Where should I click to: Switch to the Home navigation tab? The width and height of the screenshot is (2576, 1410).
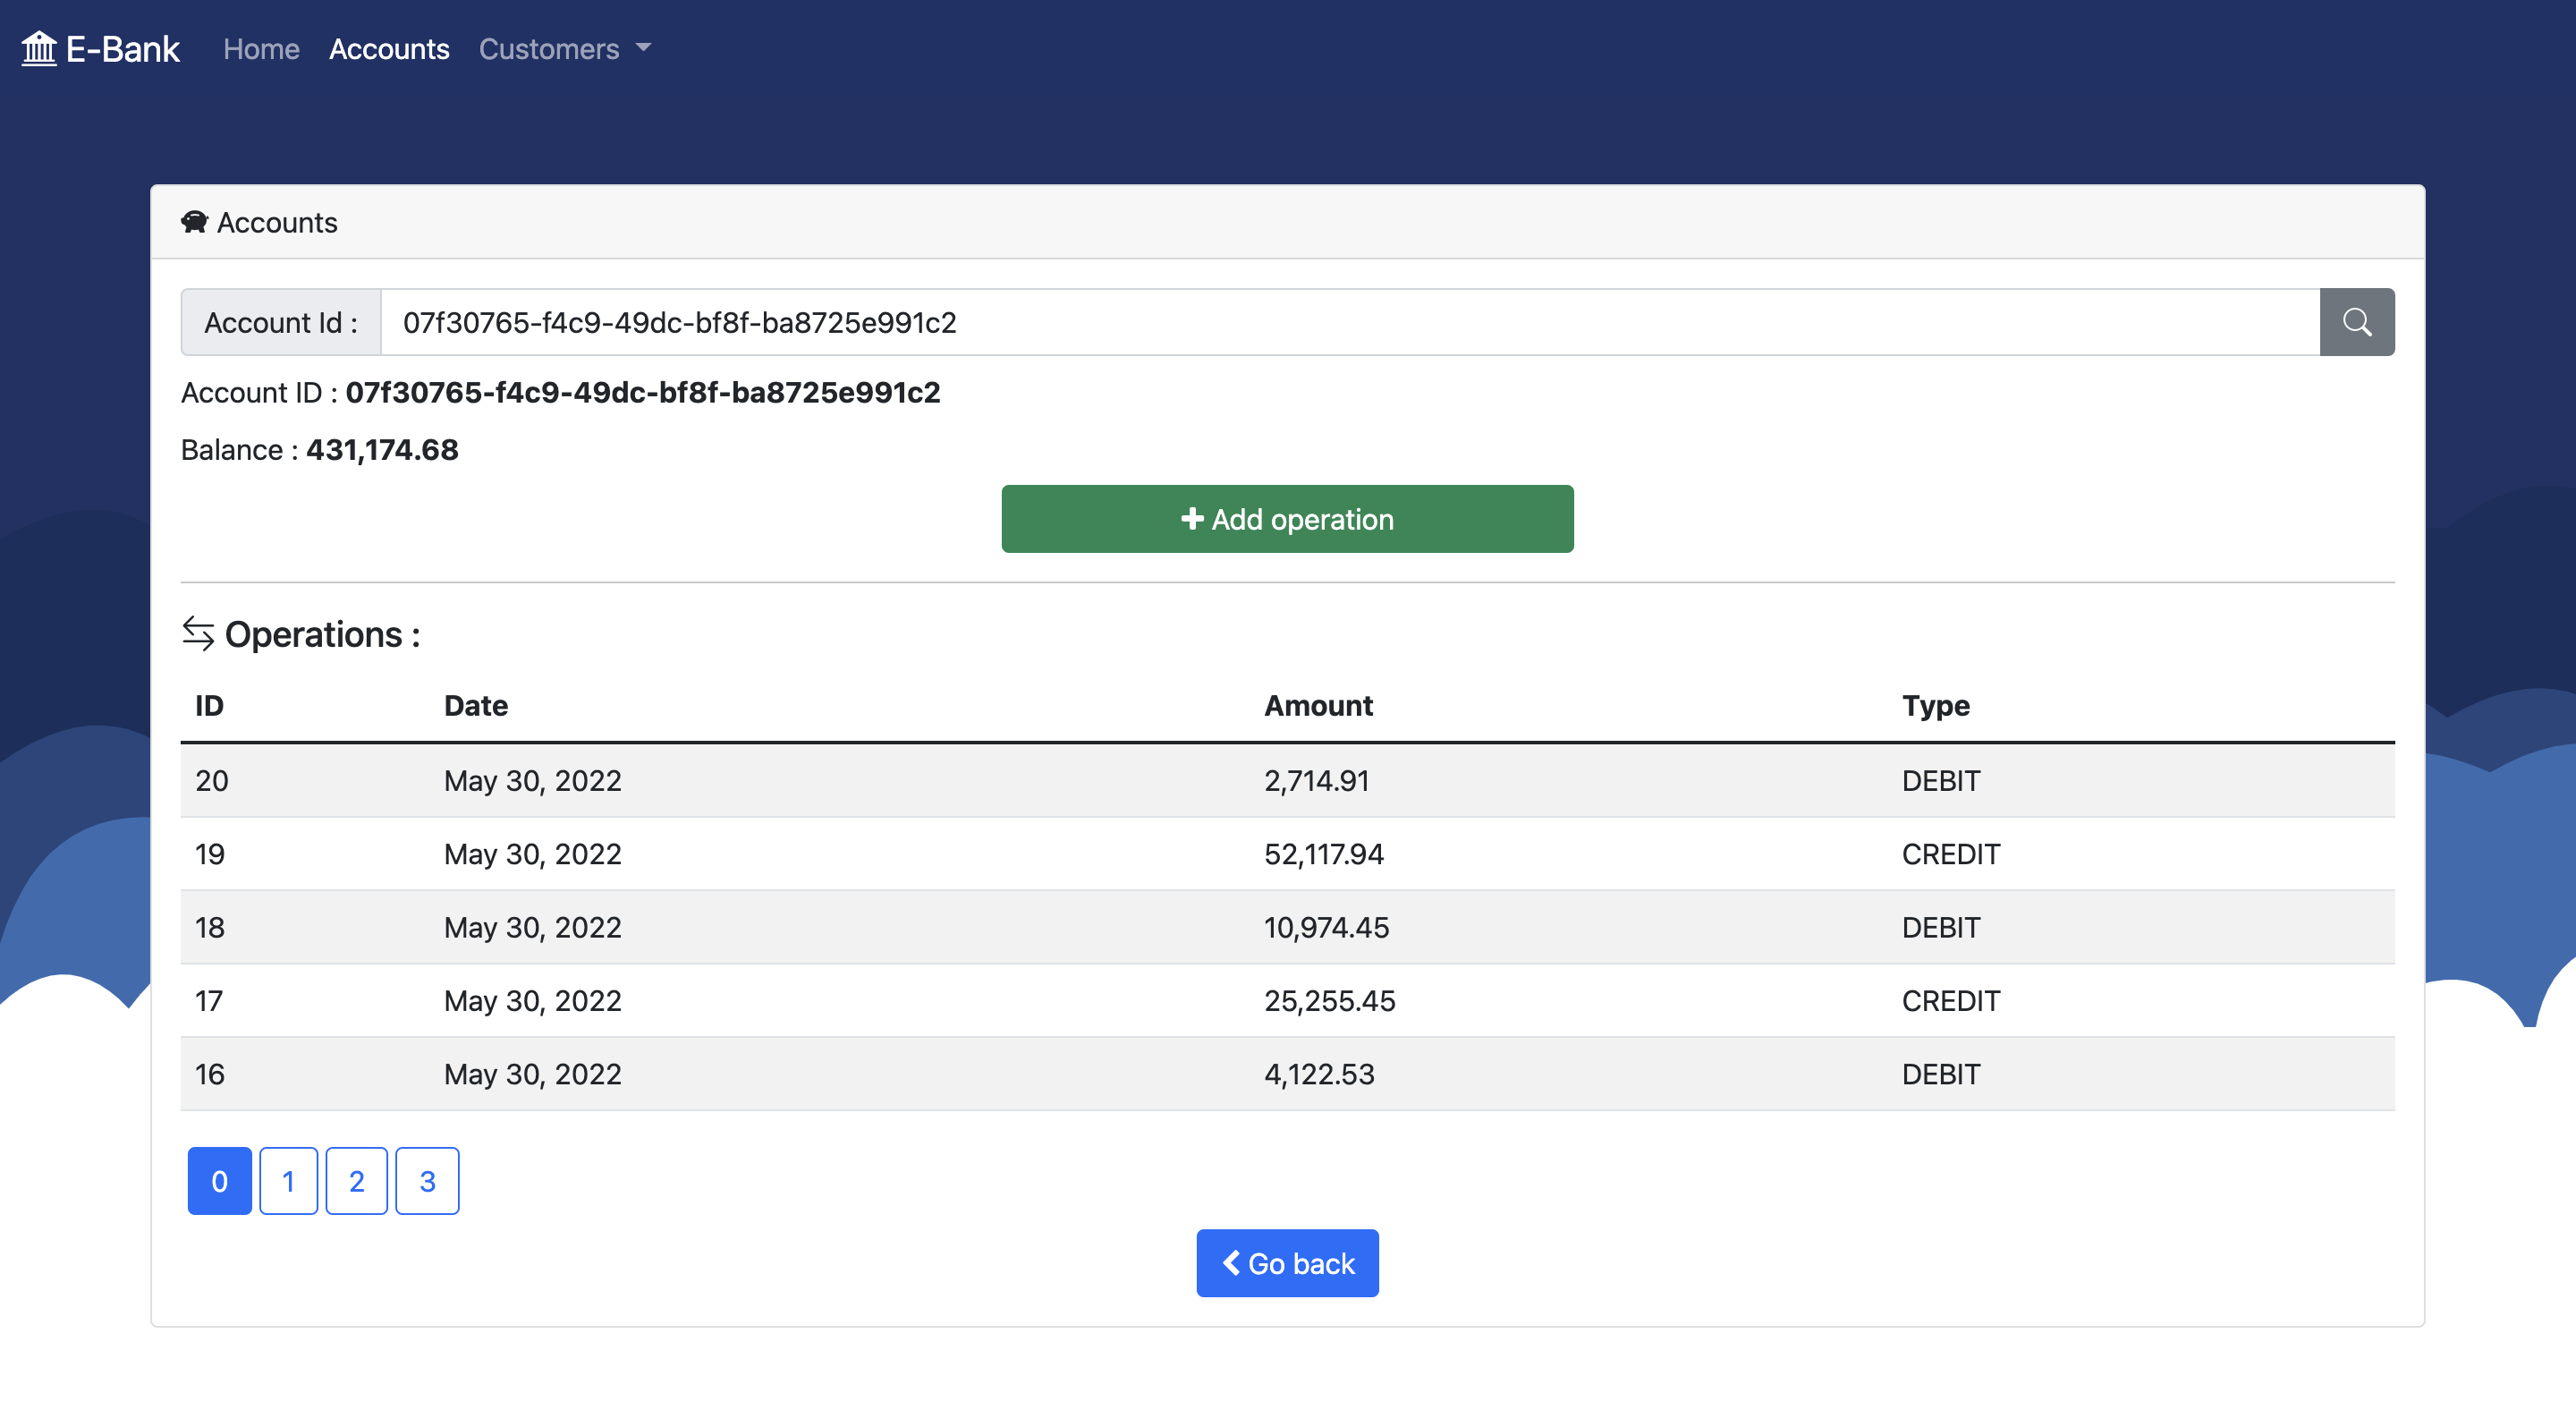[260, 48]
